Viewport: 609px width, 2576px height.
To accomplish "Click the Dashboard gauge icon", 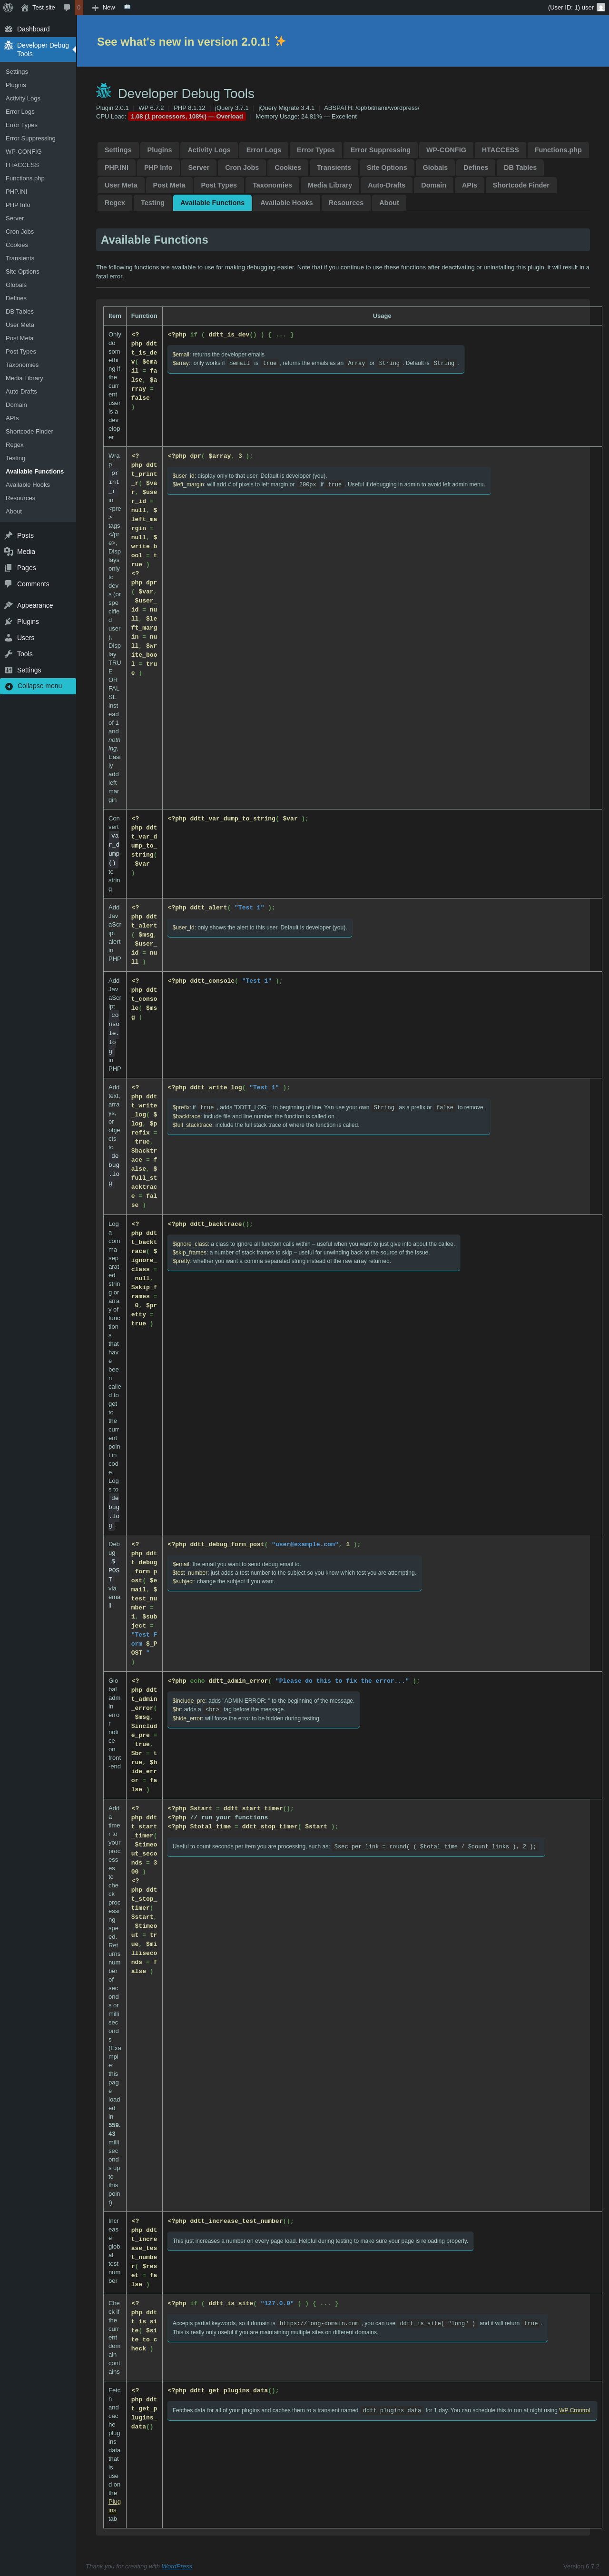I will [x=9, y=29].
